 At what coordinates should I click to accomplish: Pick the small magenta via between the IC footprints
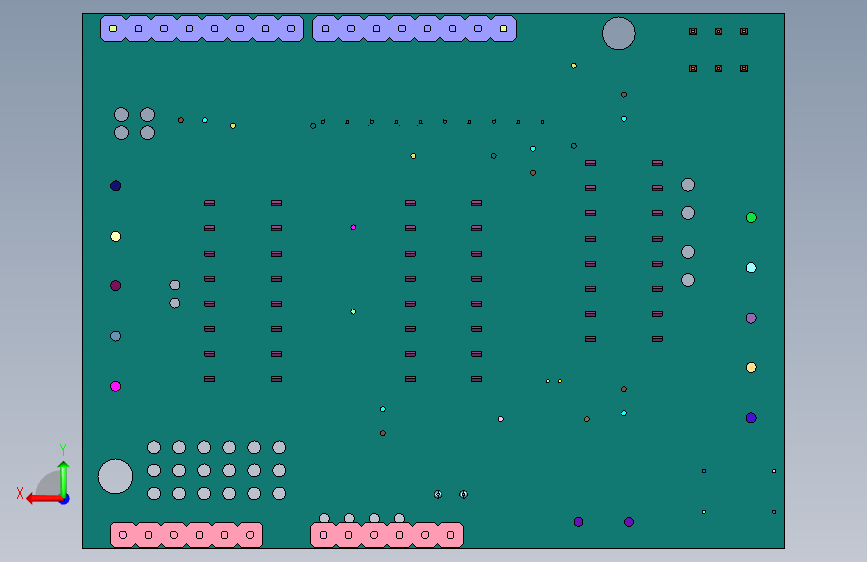click(x=353, y=227)
